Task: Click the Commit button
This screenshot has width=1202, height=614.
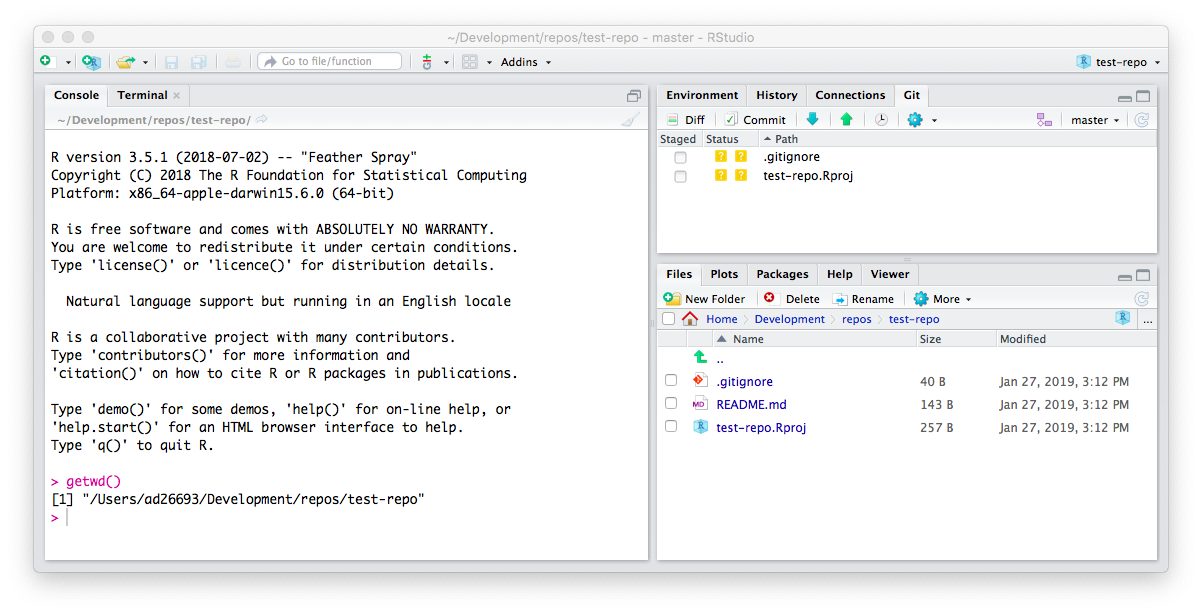Action: 756,120
